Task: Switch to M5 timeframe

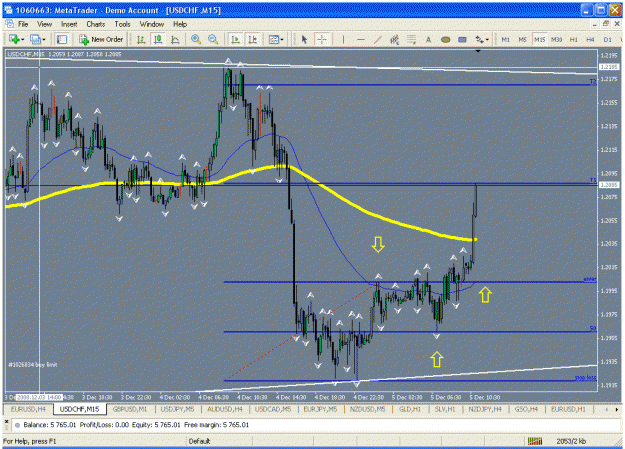Action: 522,39
